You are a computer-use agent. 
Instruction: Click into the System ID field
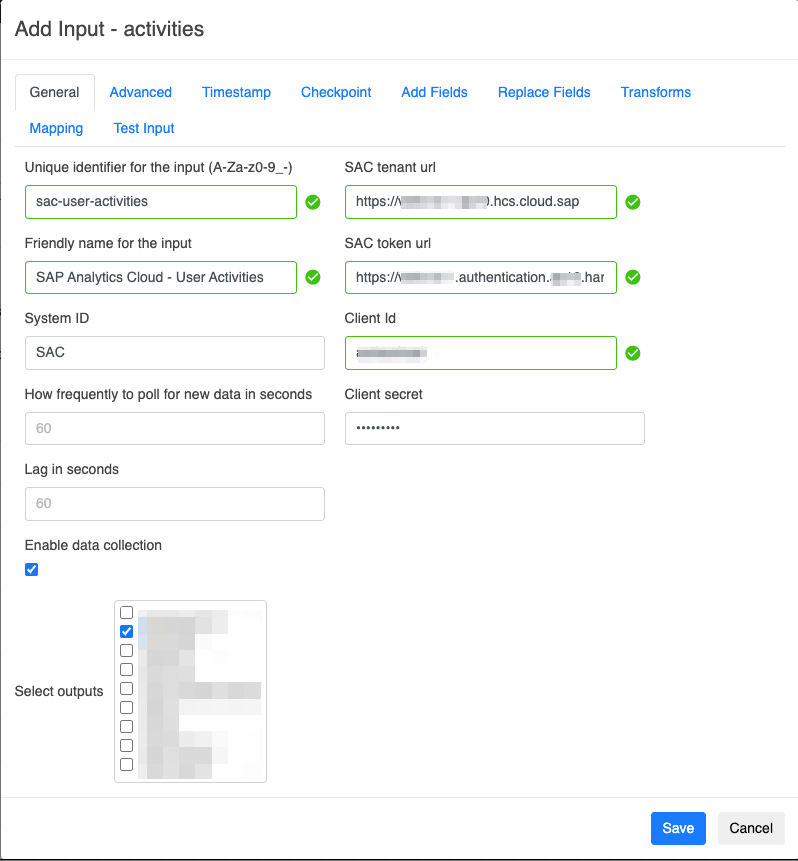pyautogui.click(x=175, y=353)
